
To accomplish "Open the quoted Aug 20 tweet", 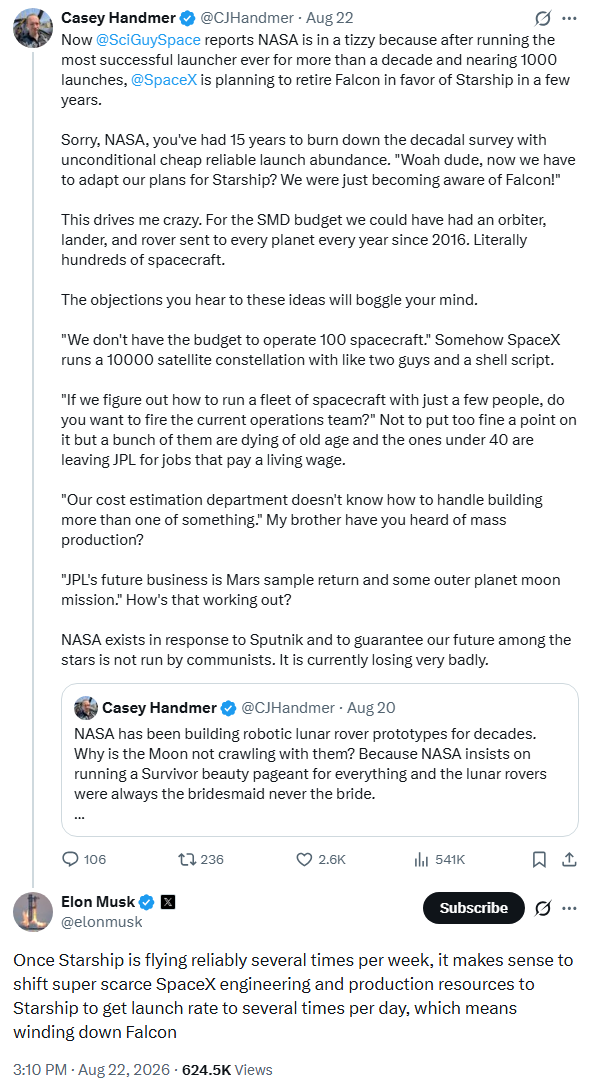I will [x=320, y=760].
